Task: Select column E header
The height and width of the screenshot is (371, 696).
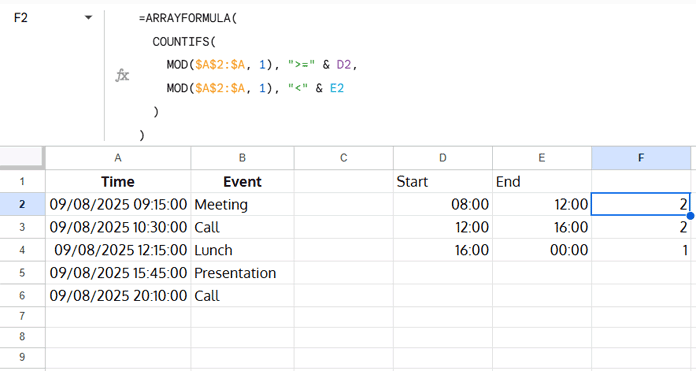Action: click(542, 158)
